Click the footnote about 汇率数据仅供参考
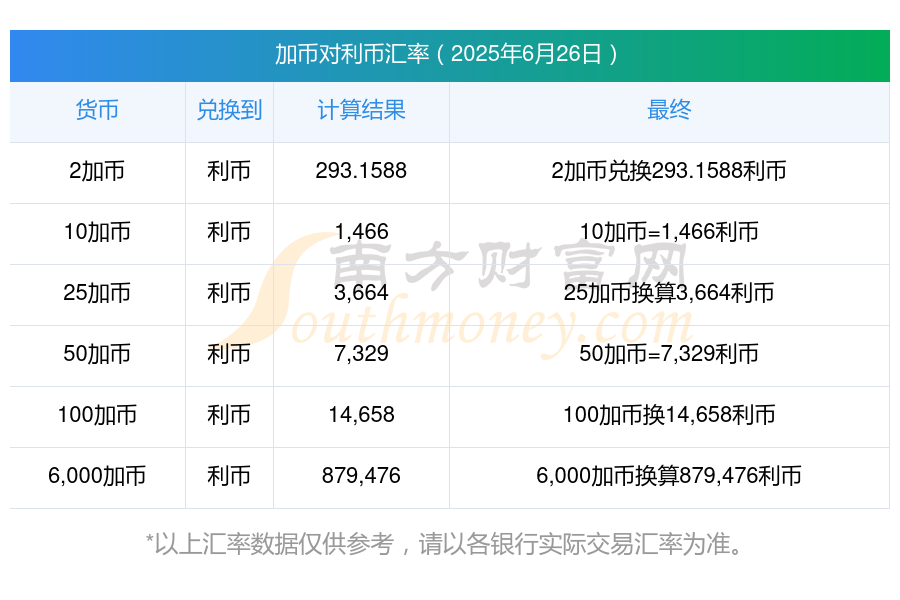This screenshot has height=600, width=900. click(x=446, y=544)
